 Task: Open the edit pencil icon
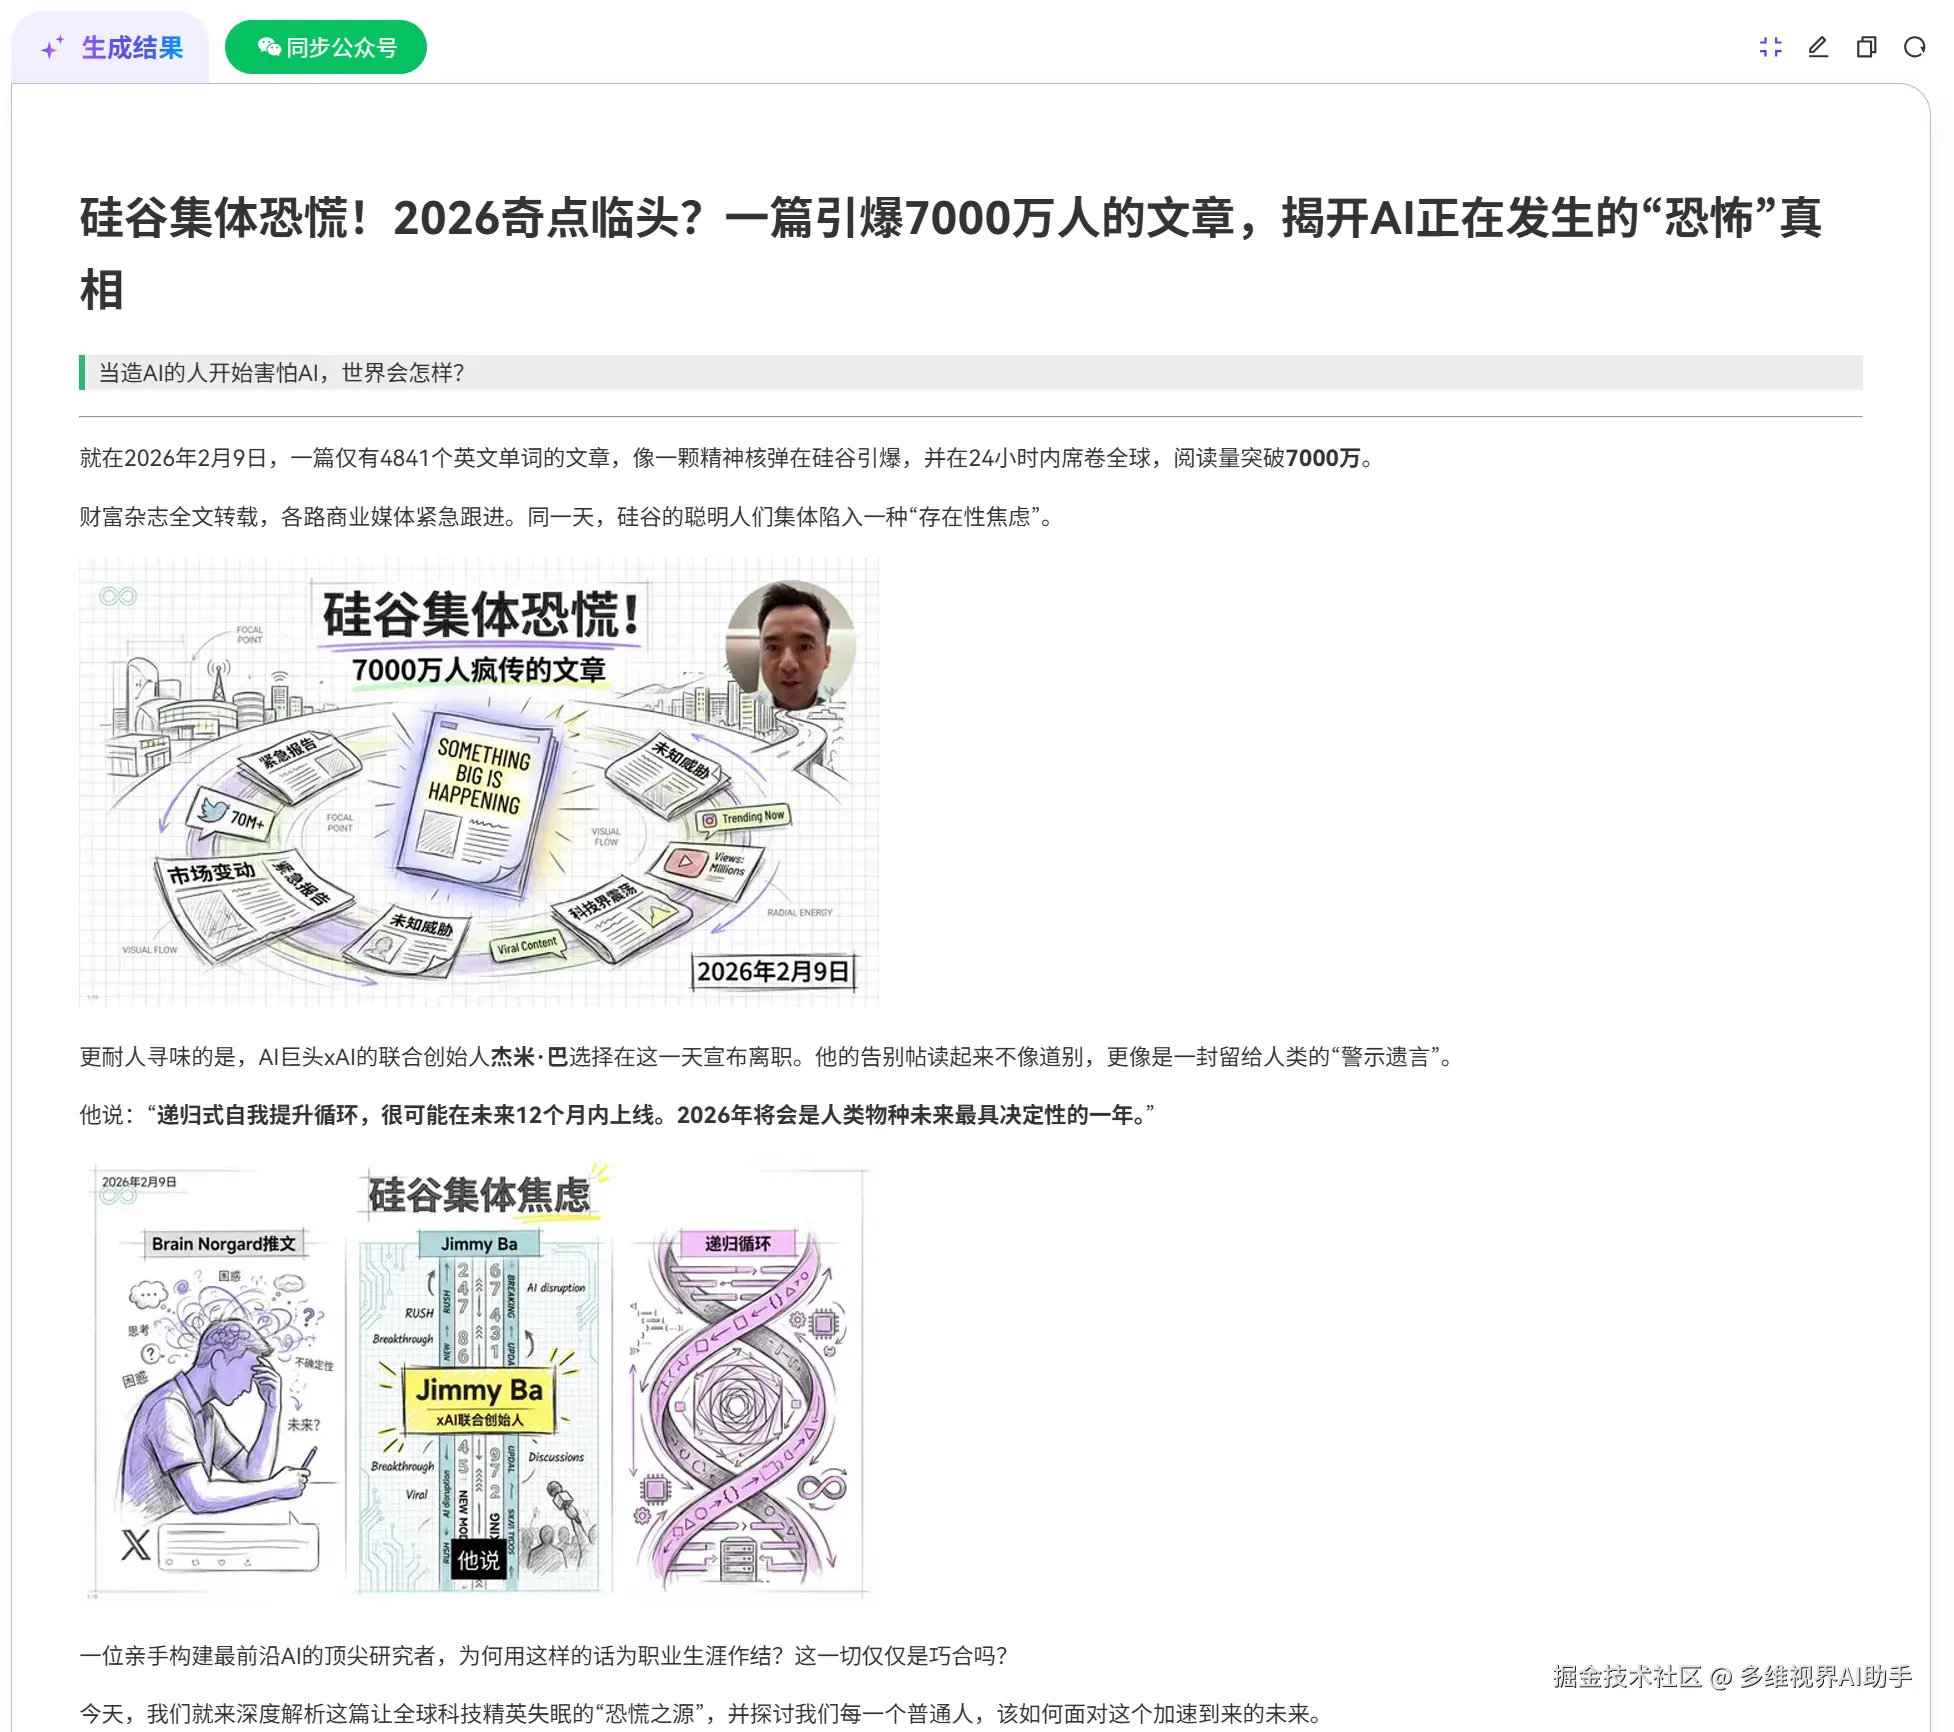tap(1818, 47)
